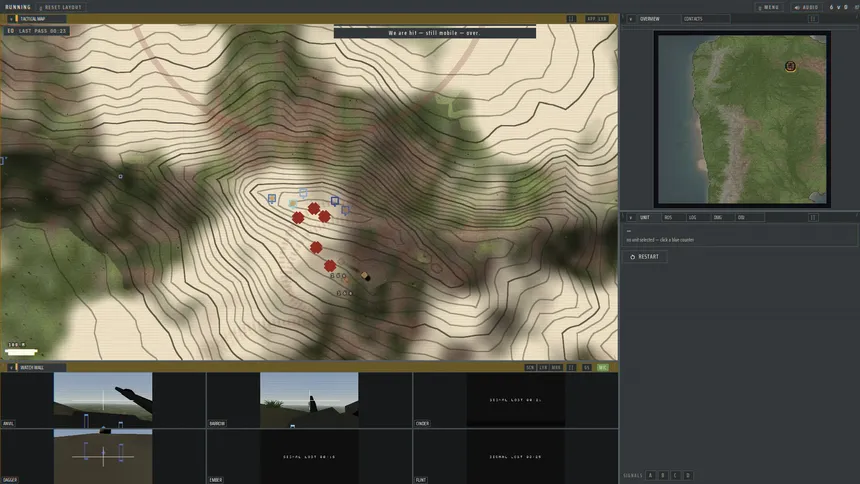Select the Watch Wall panel tab
The height and width of the screenshot is (484, 860).
40,368
